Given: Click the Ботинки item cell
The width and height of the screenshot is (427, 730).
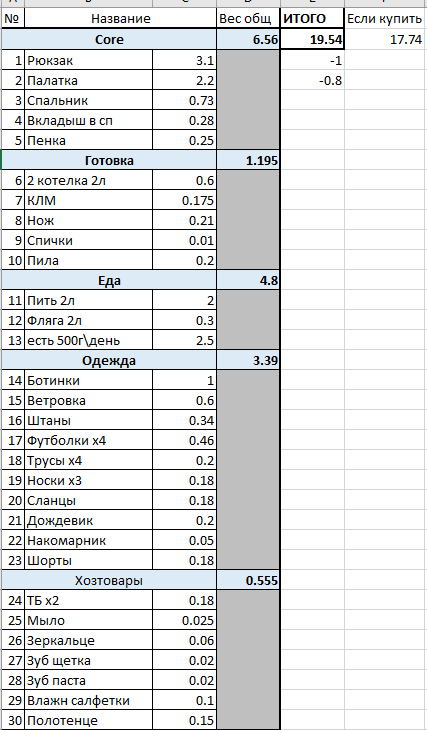Looking at the screenshot, I should (x=88, y=381).
